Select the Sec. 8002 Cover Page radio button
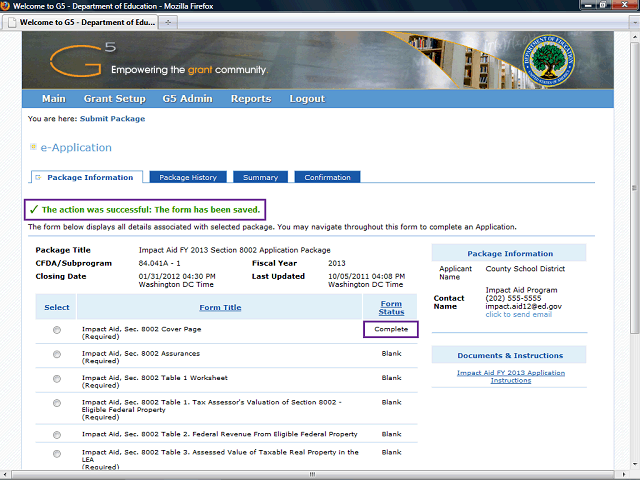Screen dimensions: 640x480 [56, 330]
